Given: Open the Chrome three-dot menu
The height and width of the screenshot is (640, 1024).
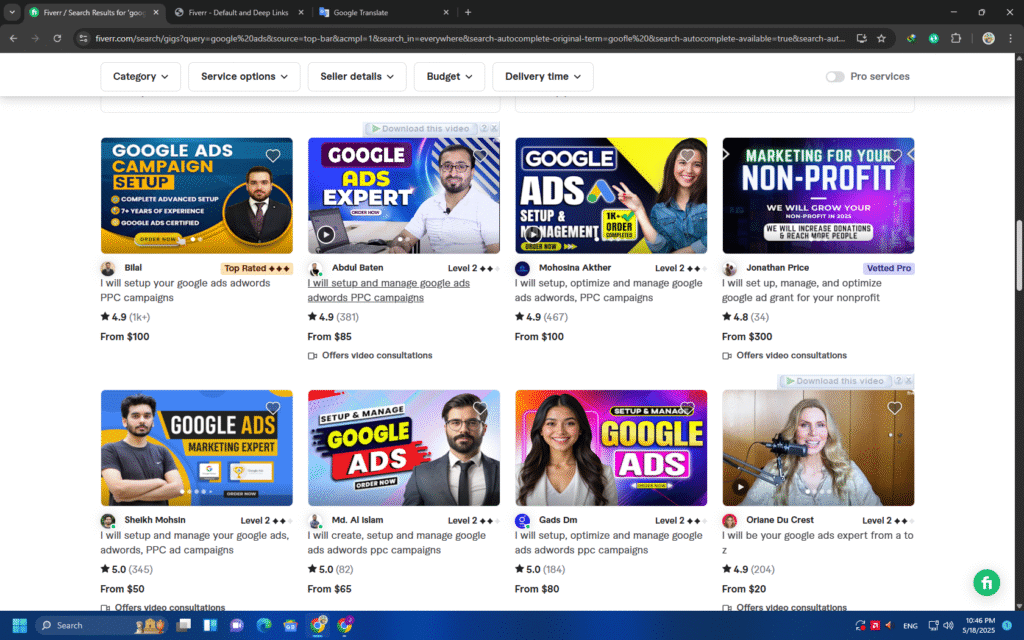Looking at the screenshot, I should click(1010, 39).
